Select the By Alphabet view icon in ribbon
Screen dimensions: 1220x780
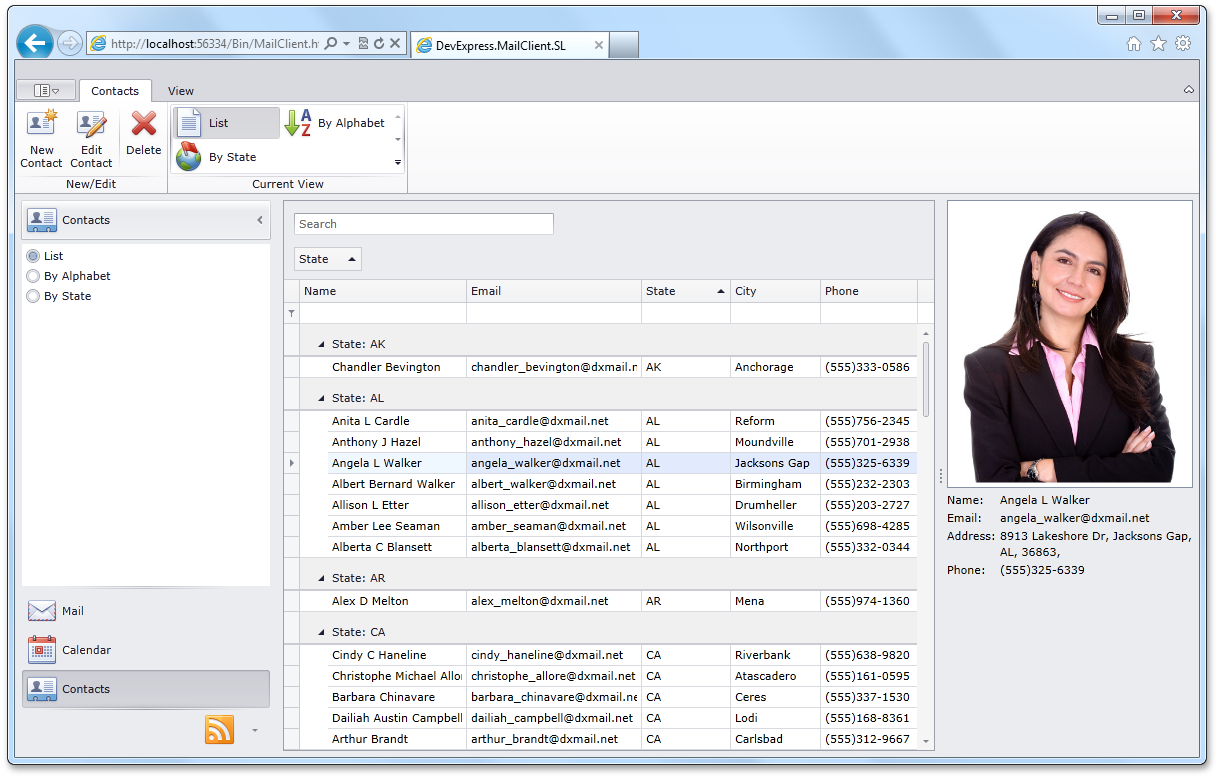pos(298,123)
